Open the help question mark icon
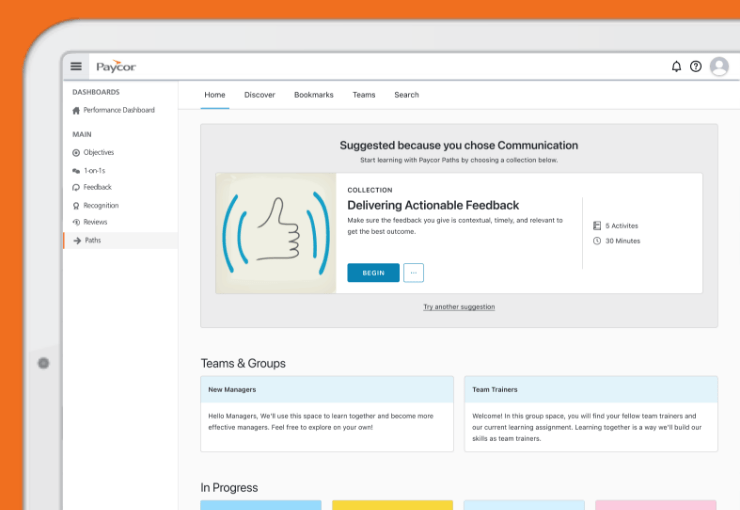This screenshot has width=740, height=510. [x=696, y=67]
